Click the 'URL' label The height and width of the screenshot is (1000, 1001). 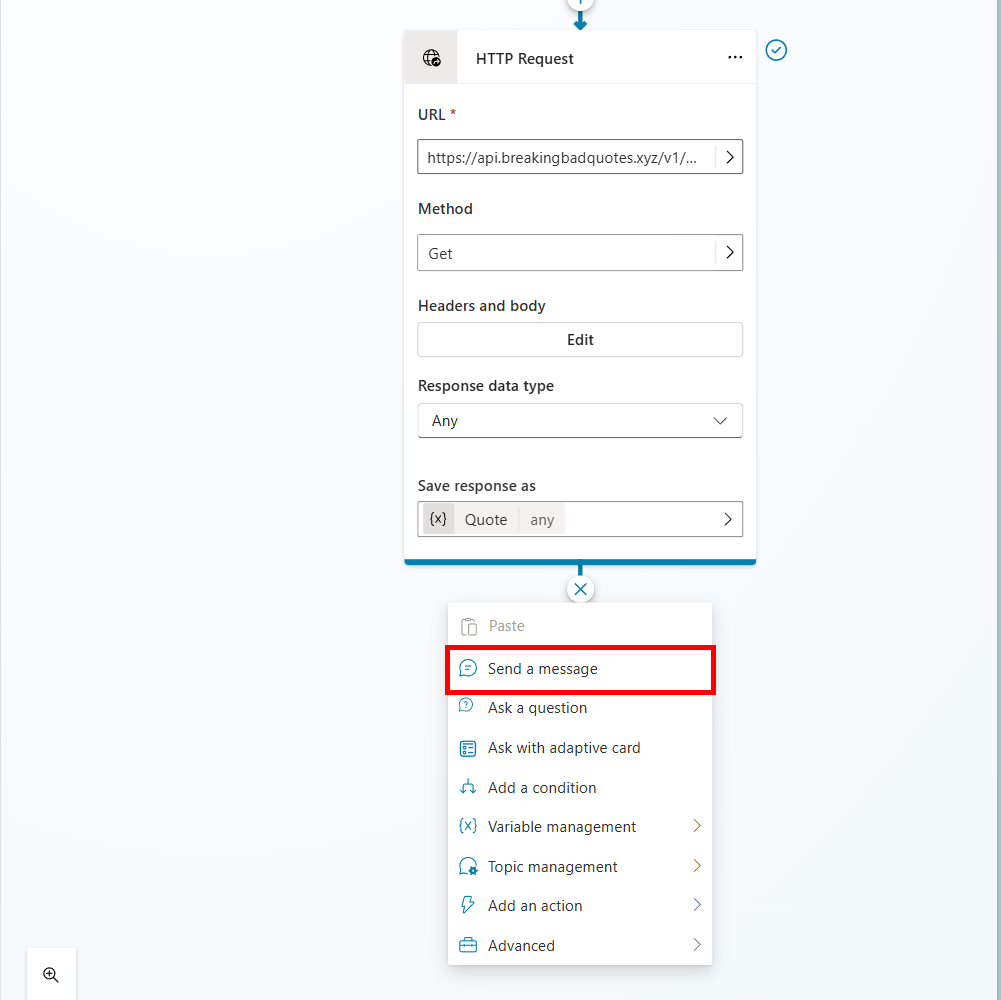pos(431,114)
